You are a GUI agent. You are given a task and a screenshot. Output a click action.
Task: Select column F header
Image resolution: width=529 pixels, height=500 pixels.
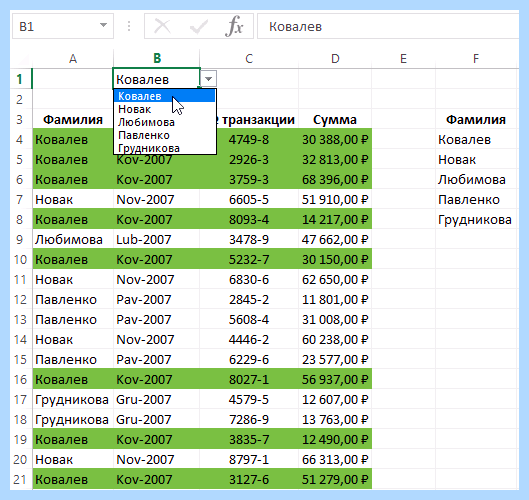476,59
